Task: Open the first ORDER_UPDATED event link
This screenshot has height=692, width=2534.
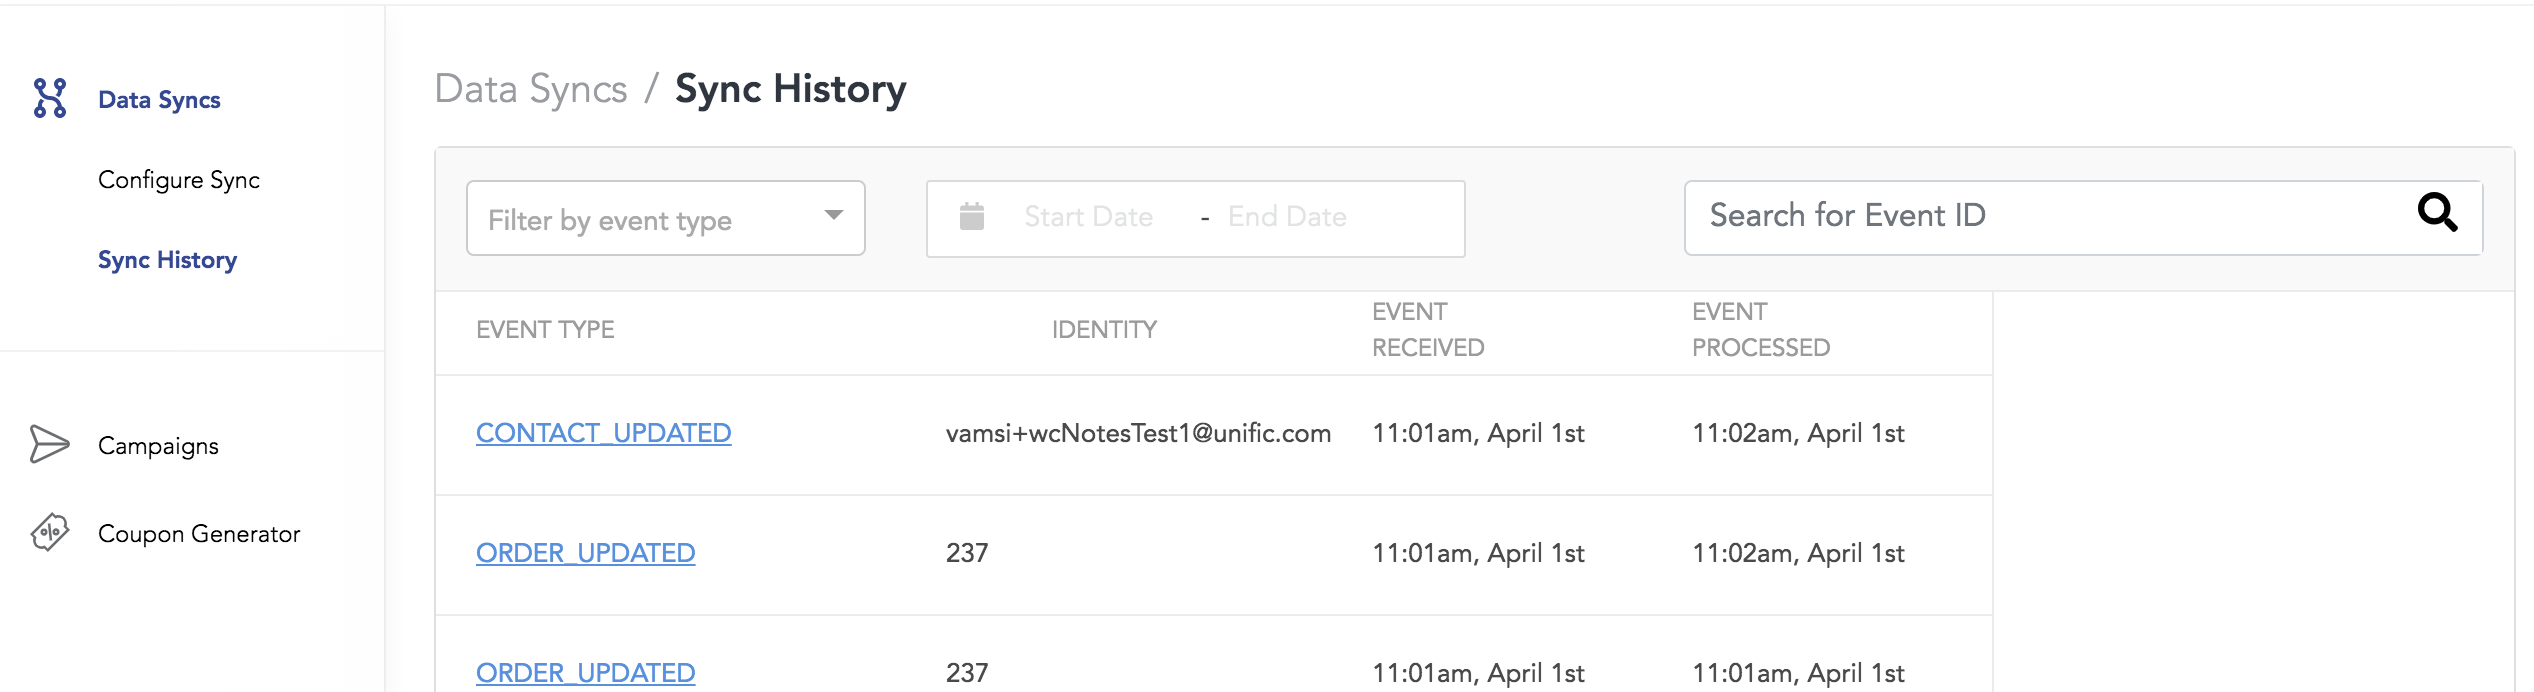Action: (586, 553)
